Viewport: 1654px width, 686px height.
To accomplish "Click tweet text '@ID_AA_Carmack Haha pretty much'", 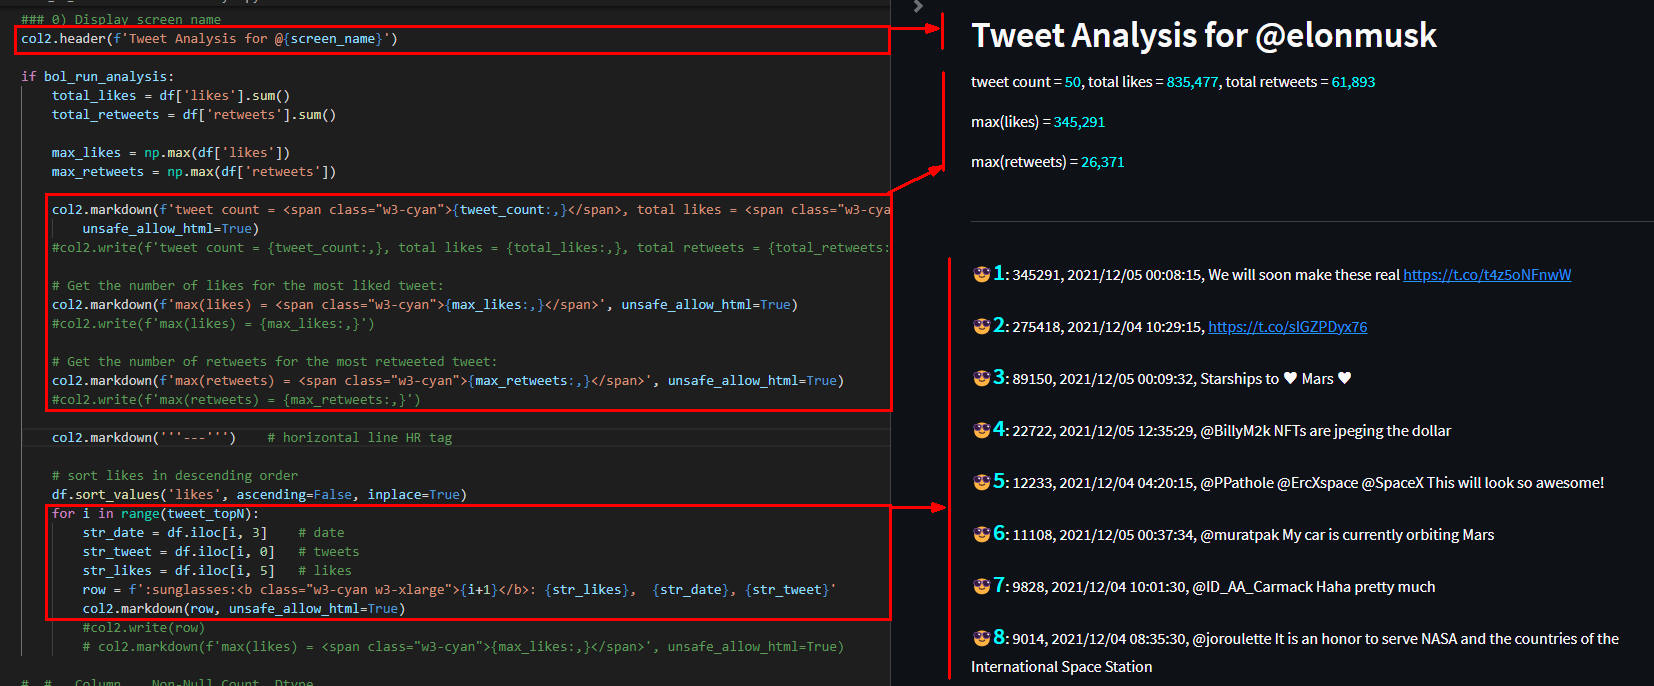I will 1314,587.
